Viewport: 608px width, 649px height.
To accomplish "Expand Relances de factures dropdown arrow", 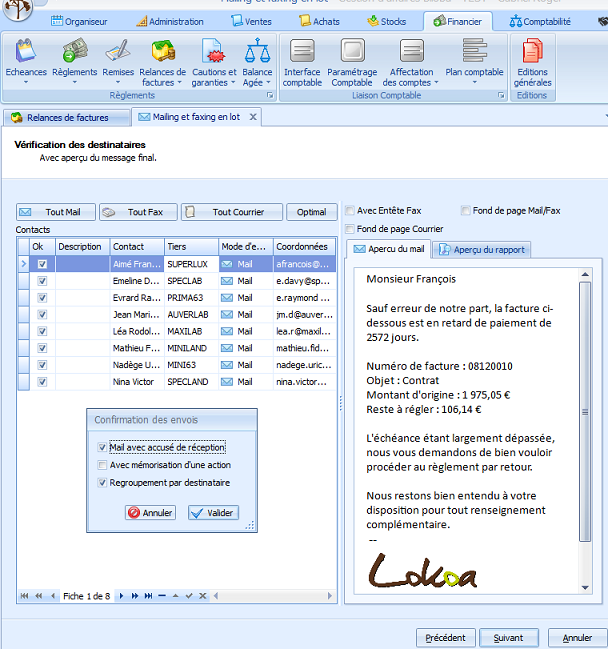I will [180, 82].
